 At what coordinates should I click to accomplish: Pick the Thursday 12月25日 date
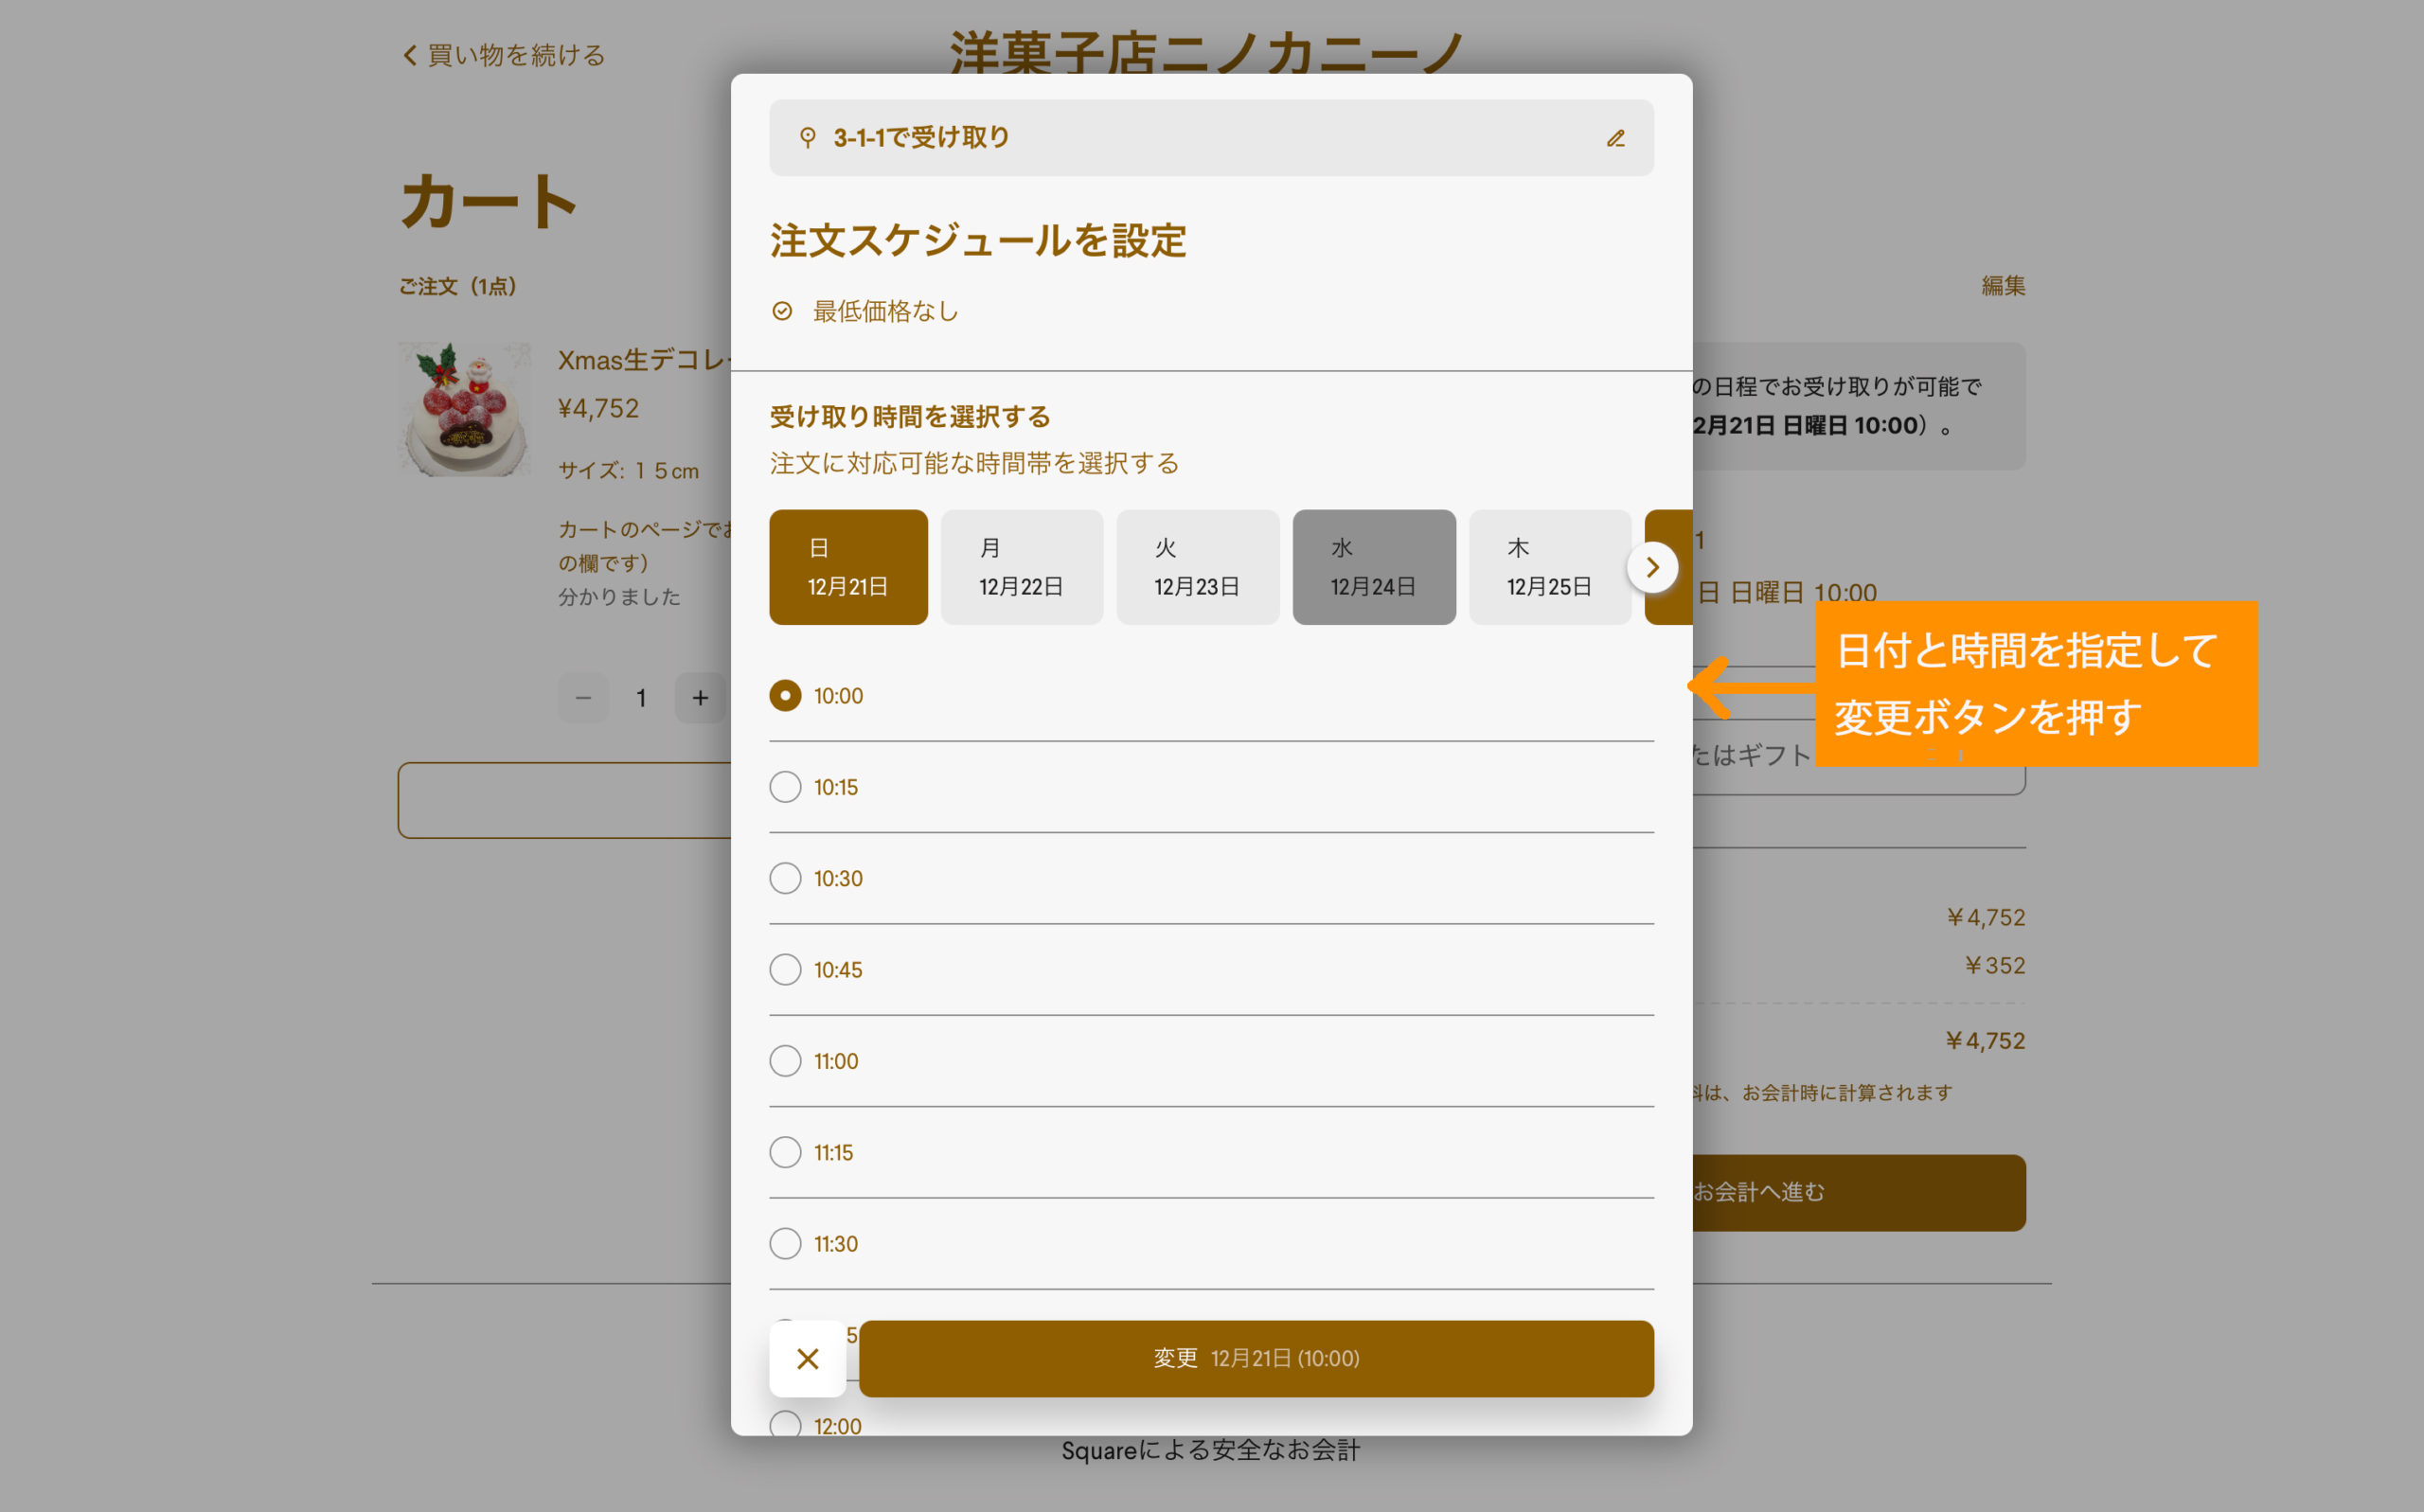coord(1549,567)
